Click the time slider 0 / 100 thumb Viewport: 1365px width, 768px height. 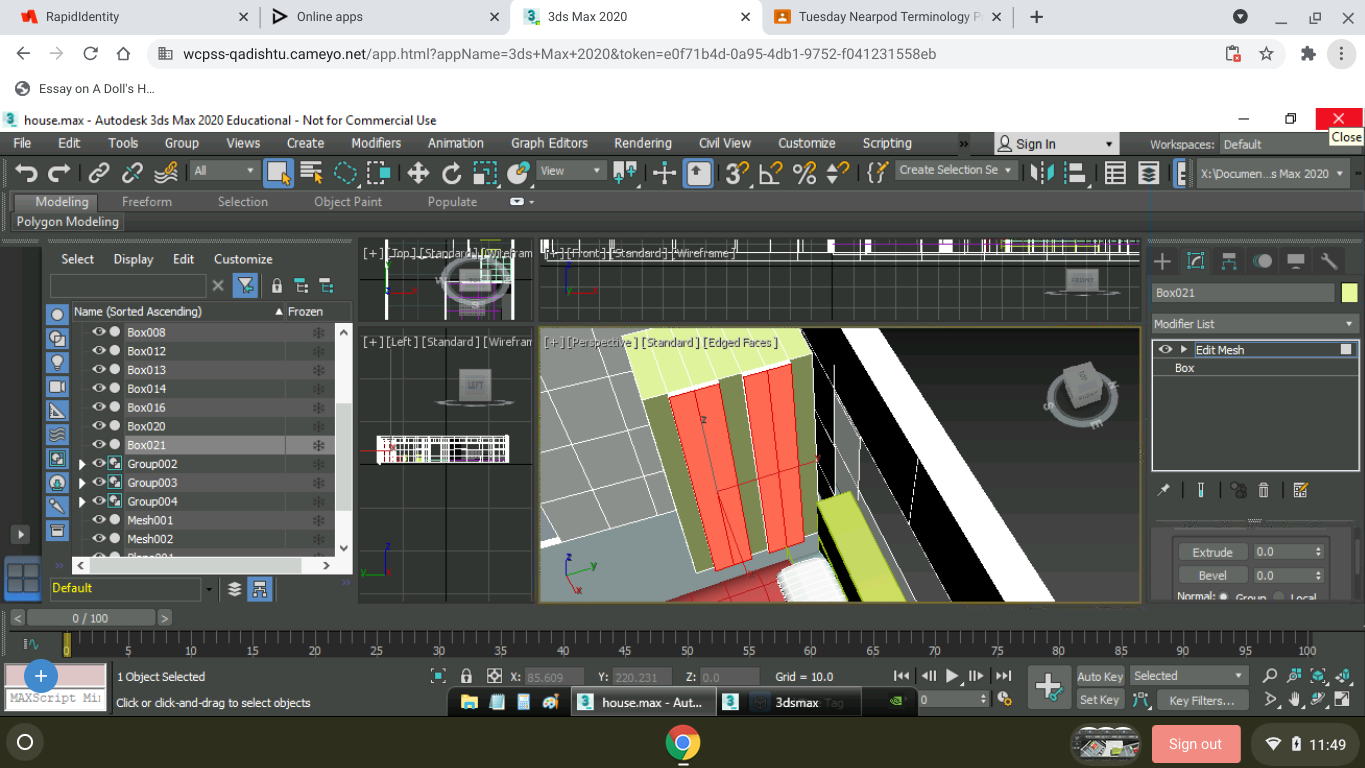pos(90,618)
